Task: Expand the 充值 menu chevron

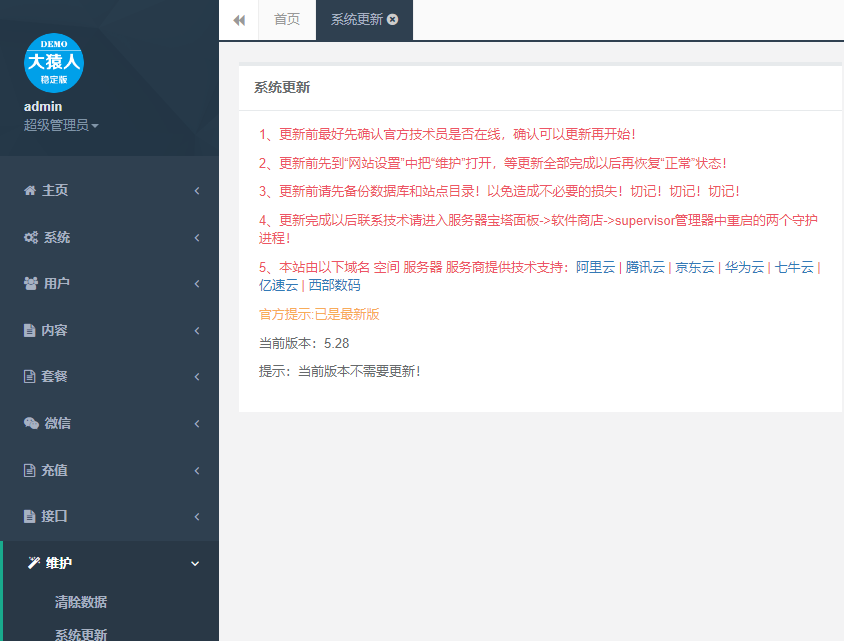Action: (x=197, y=470)
